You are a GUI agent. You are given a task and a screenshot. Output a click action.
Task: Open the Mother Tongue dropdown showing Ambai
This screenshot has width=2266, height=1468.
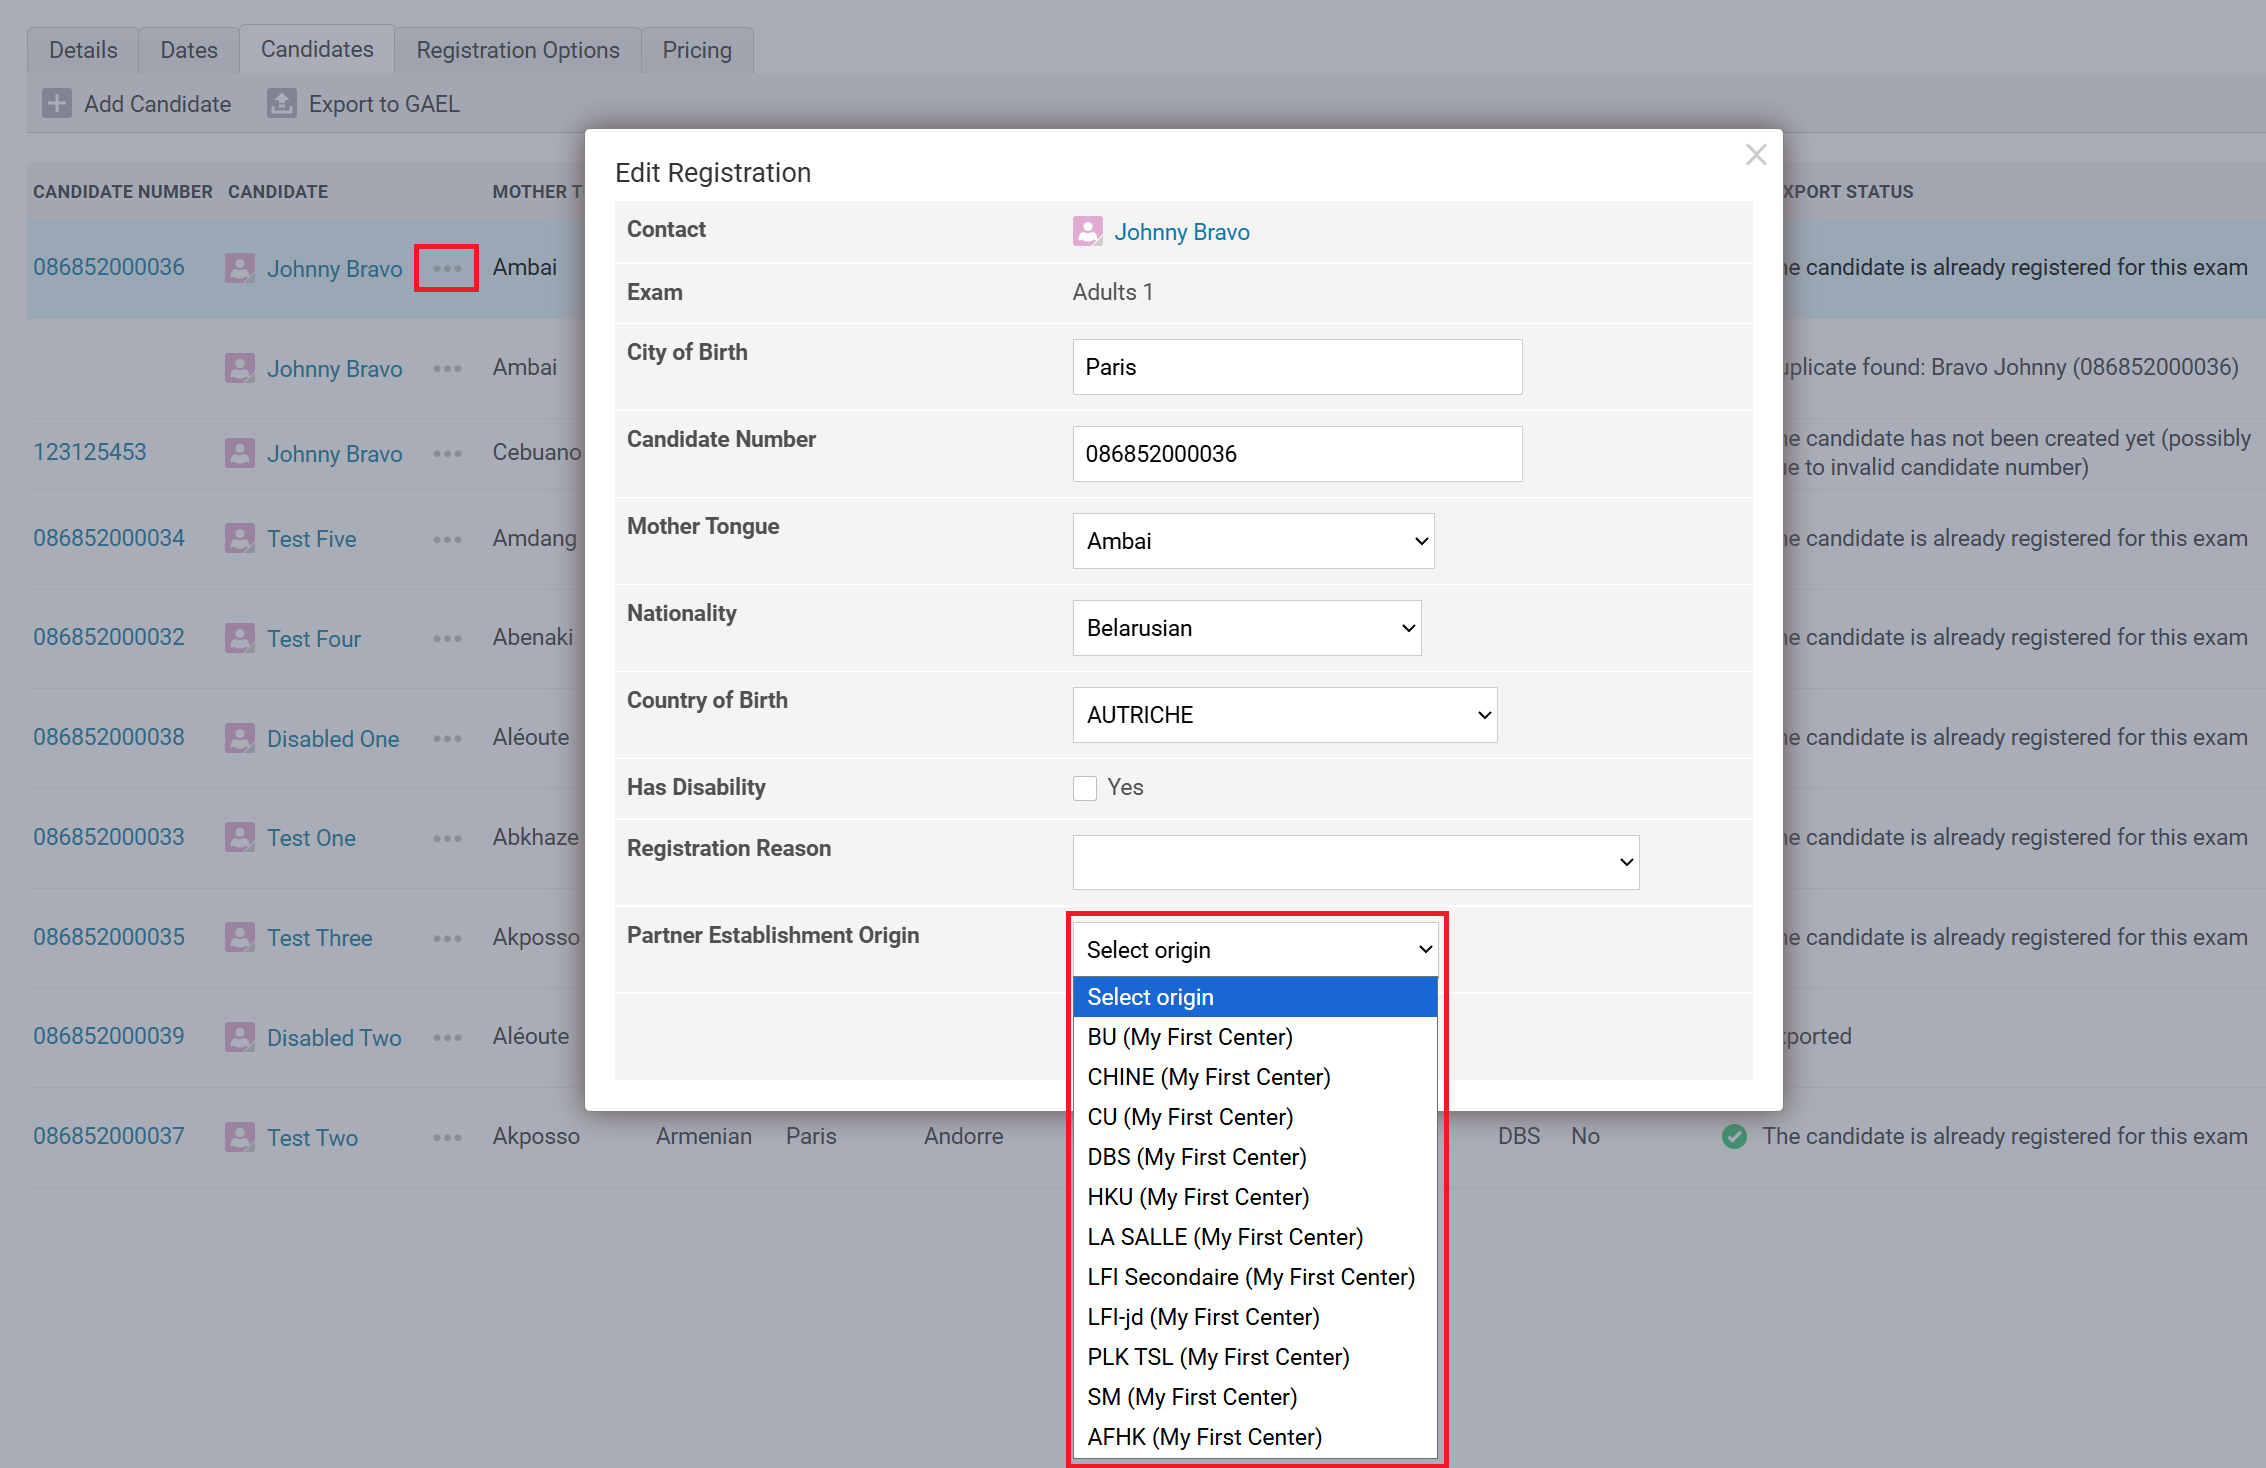[x=1253, y=541]
